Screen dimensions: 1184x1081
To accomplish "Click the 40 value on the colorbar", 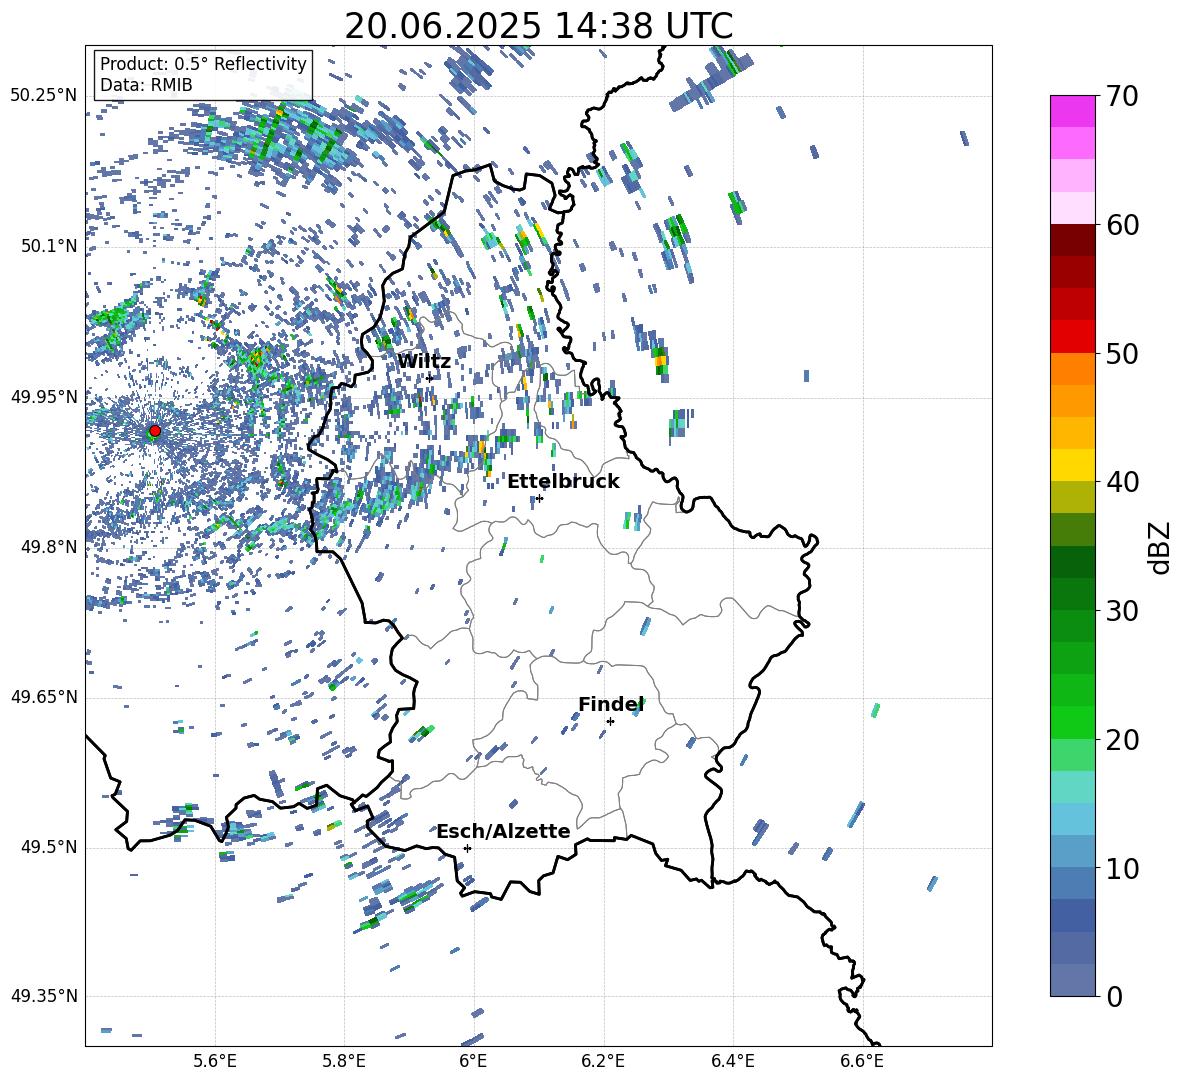I will pyautogui.click(x=1121, y=482).
